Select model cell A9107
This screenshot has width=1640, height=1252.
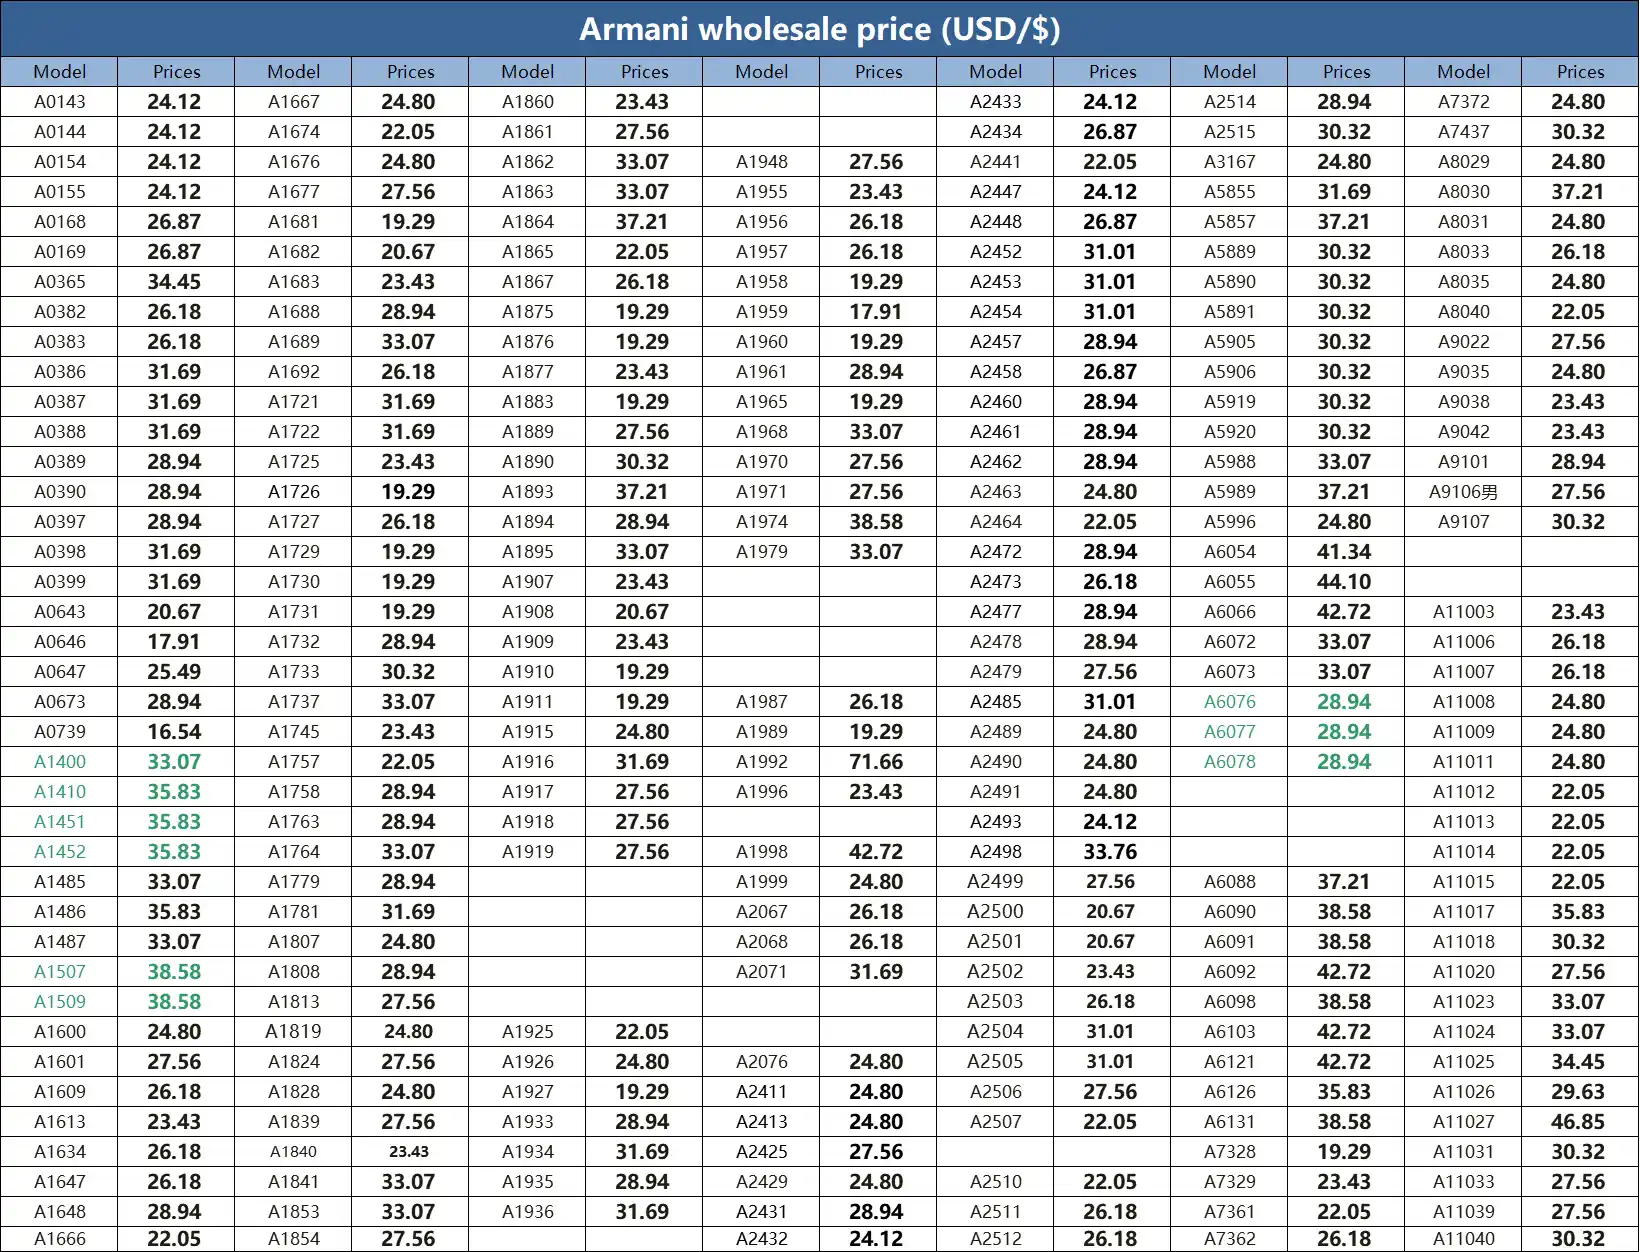pyautogui.click(x=1464, y=522)
